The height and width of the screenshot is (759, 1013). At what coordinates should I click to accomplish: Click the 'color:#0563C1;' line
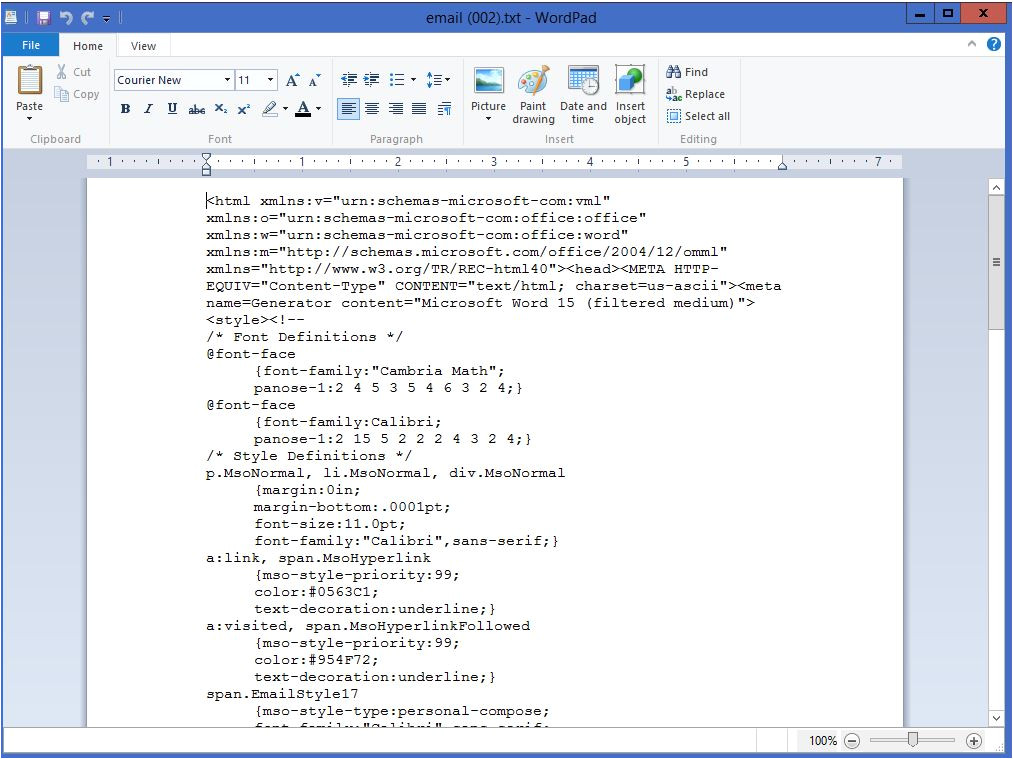point(317,592)
